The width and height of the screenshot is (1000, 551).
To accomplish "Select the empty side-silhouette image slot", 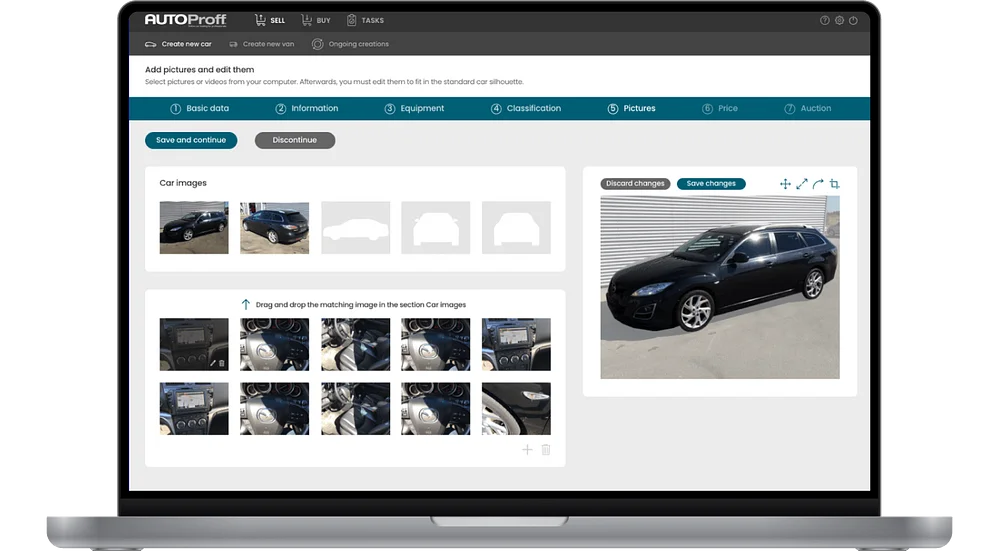I will tap(355, 228).
